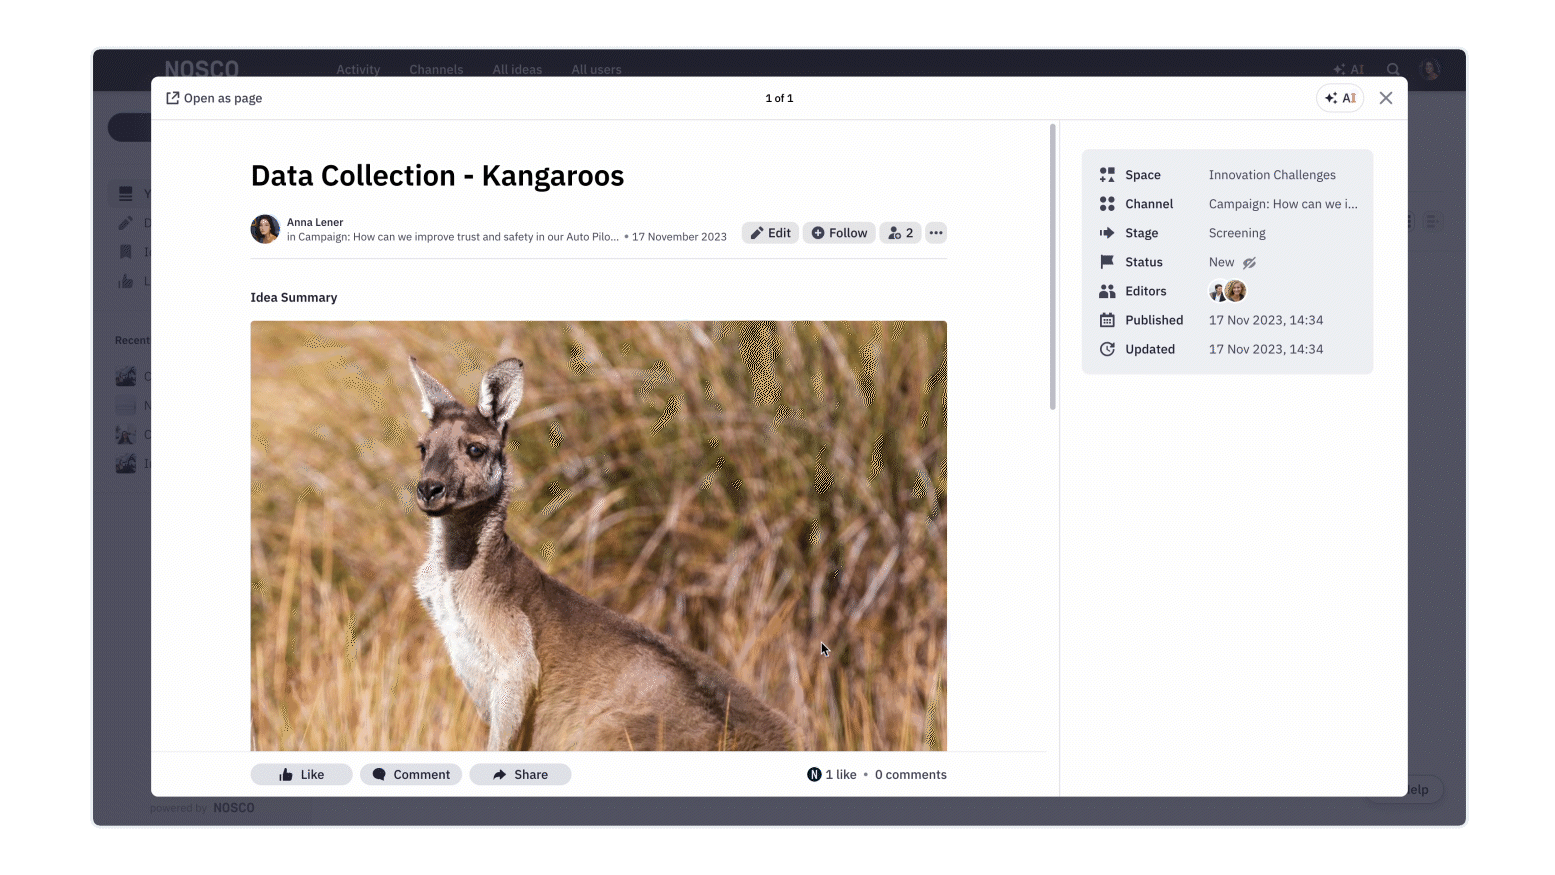Follow this idea
Screen dimensions: 1555x875
(x=839, y=233)
